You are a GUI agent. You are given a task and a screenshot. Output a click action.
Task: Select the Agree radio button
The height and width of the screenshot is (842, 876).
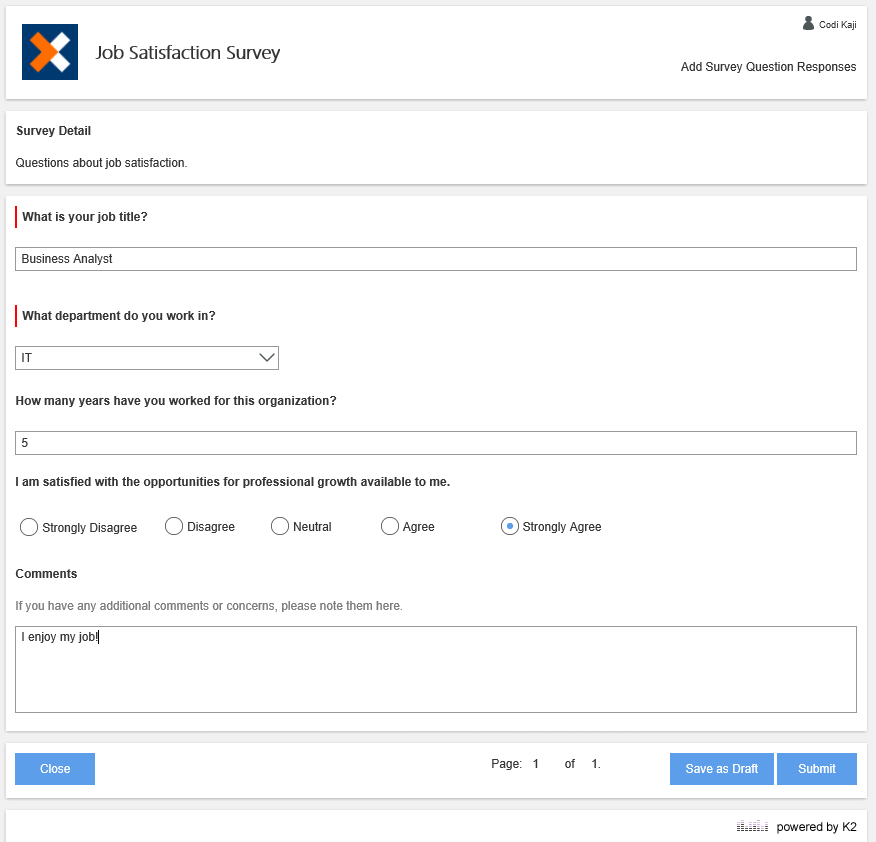coord(389,526)
